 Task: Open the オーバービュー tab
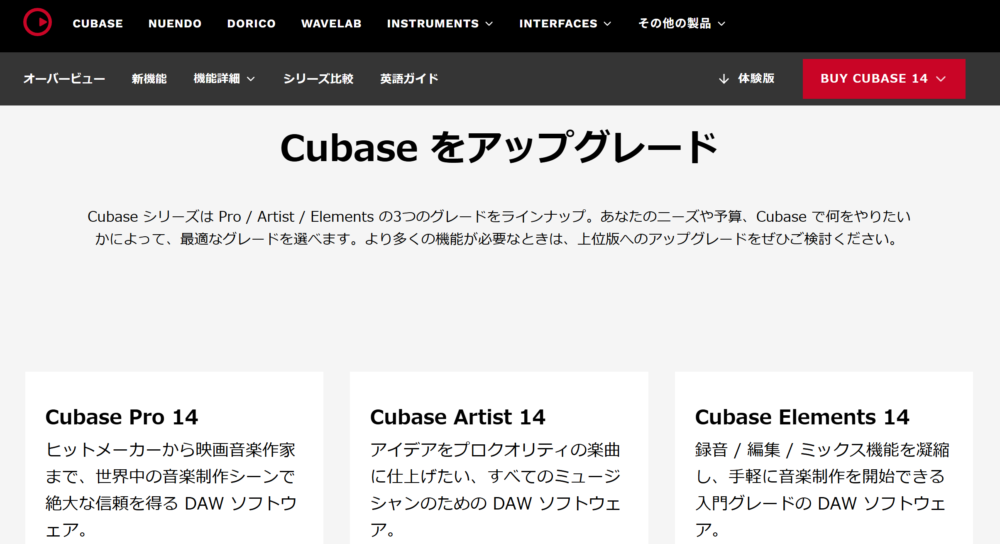tap(64, 78)
